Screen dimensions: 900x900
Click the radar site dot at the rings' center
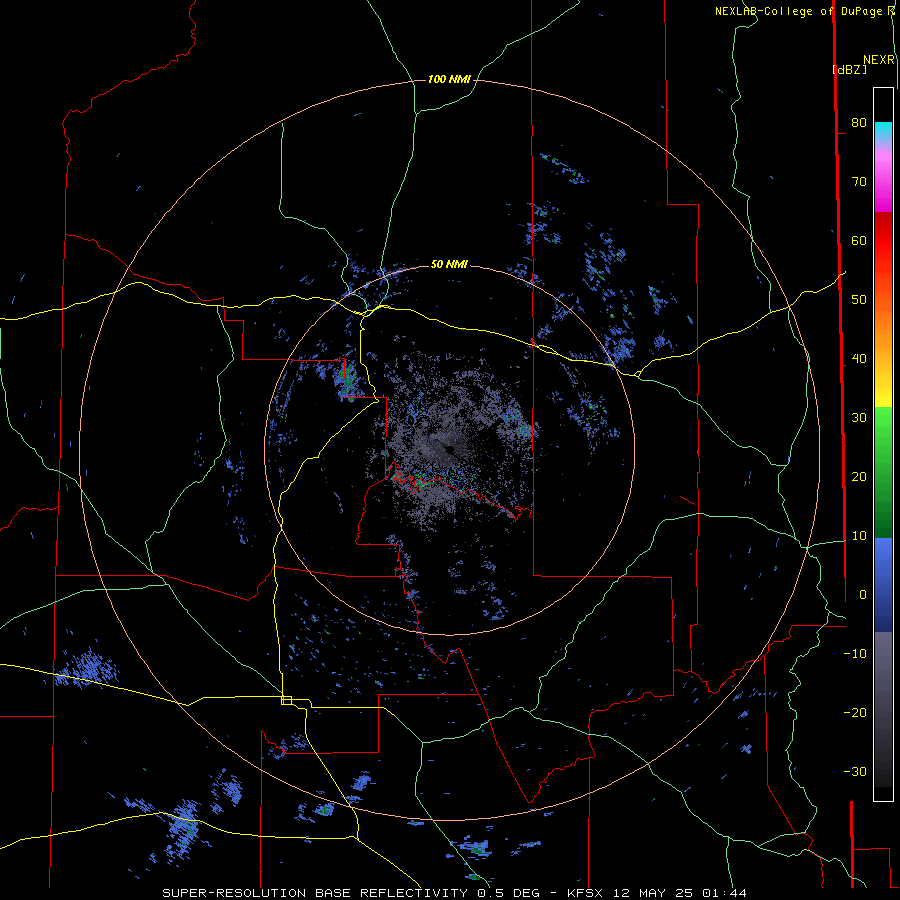pyautogui.click(x=449, y=449)
